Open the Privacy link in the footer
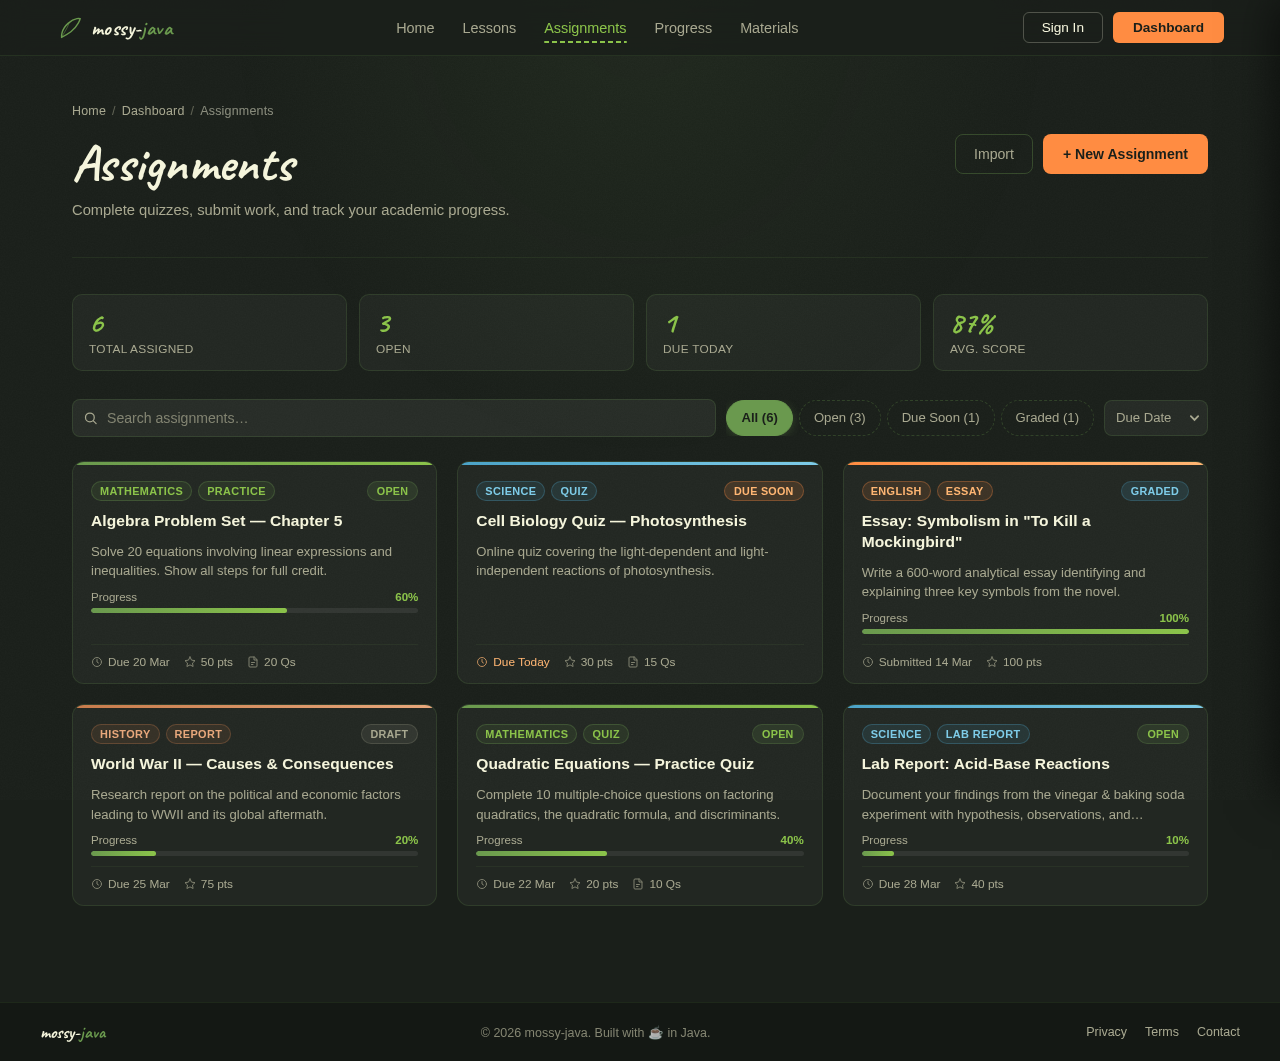1280x1061 pixels. point(1106,1031)
